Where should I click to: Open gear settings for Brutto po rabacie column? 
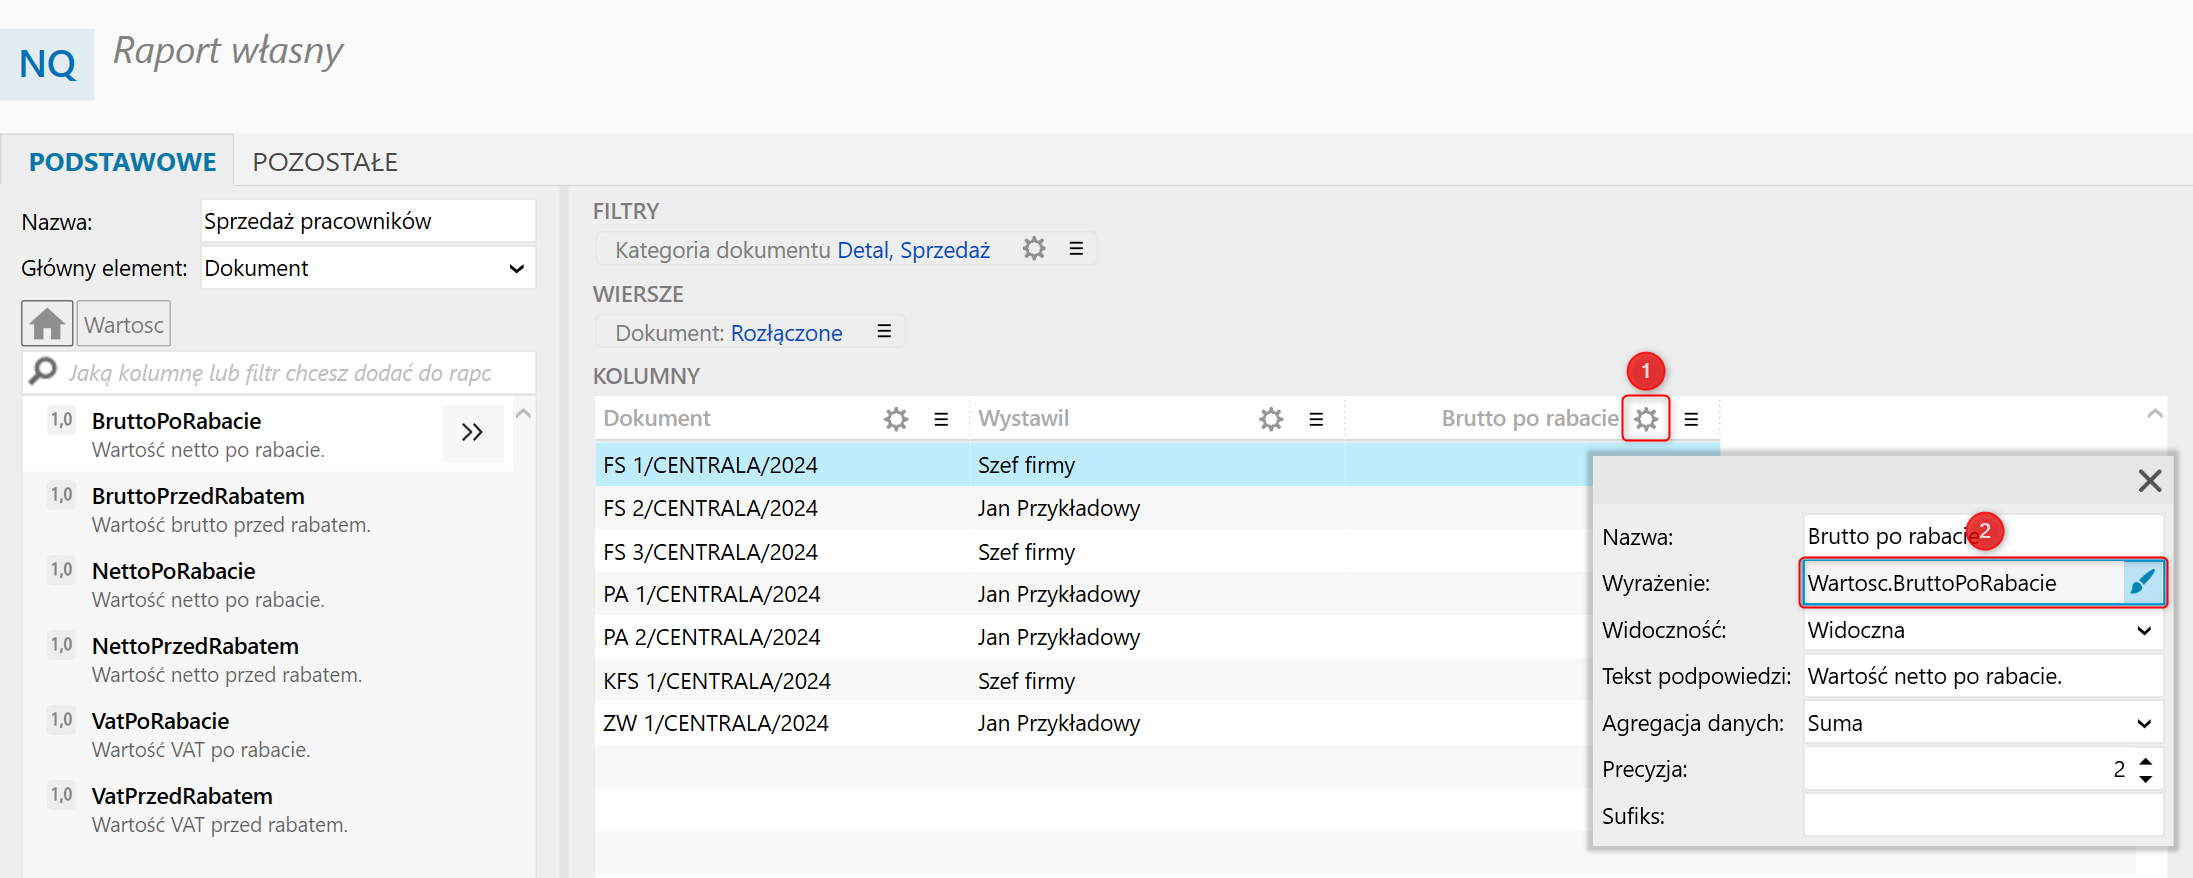pos(1646,419)
